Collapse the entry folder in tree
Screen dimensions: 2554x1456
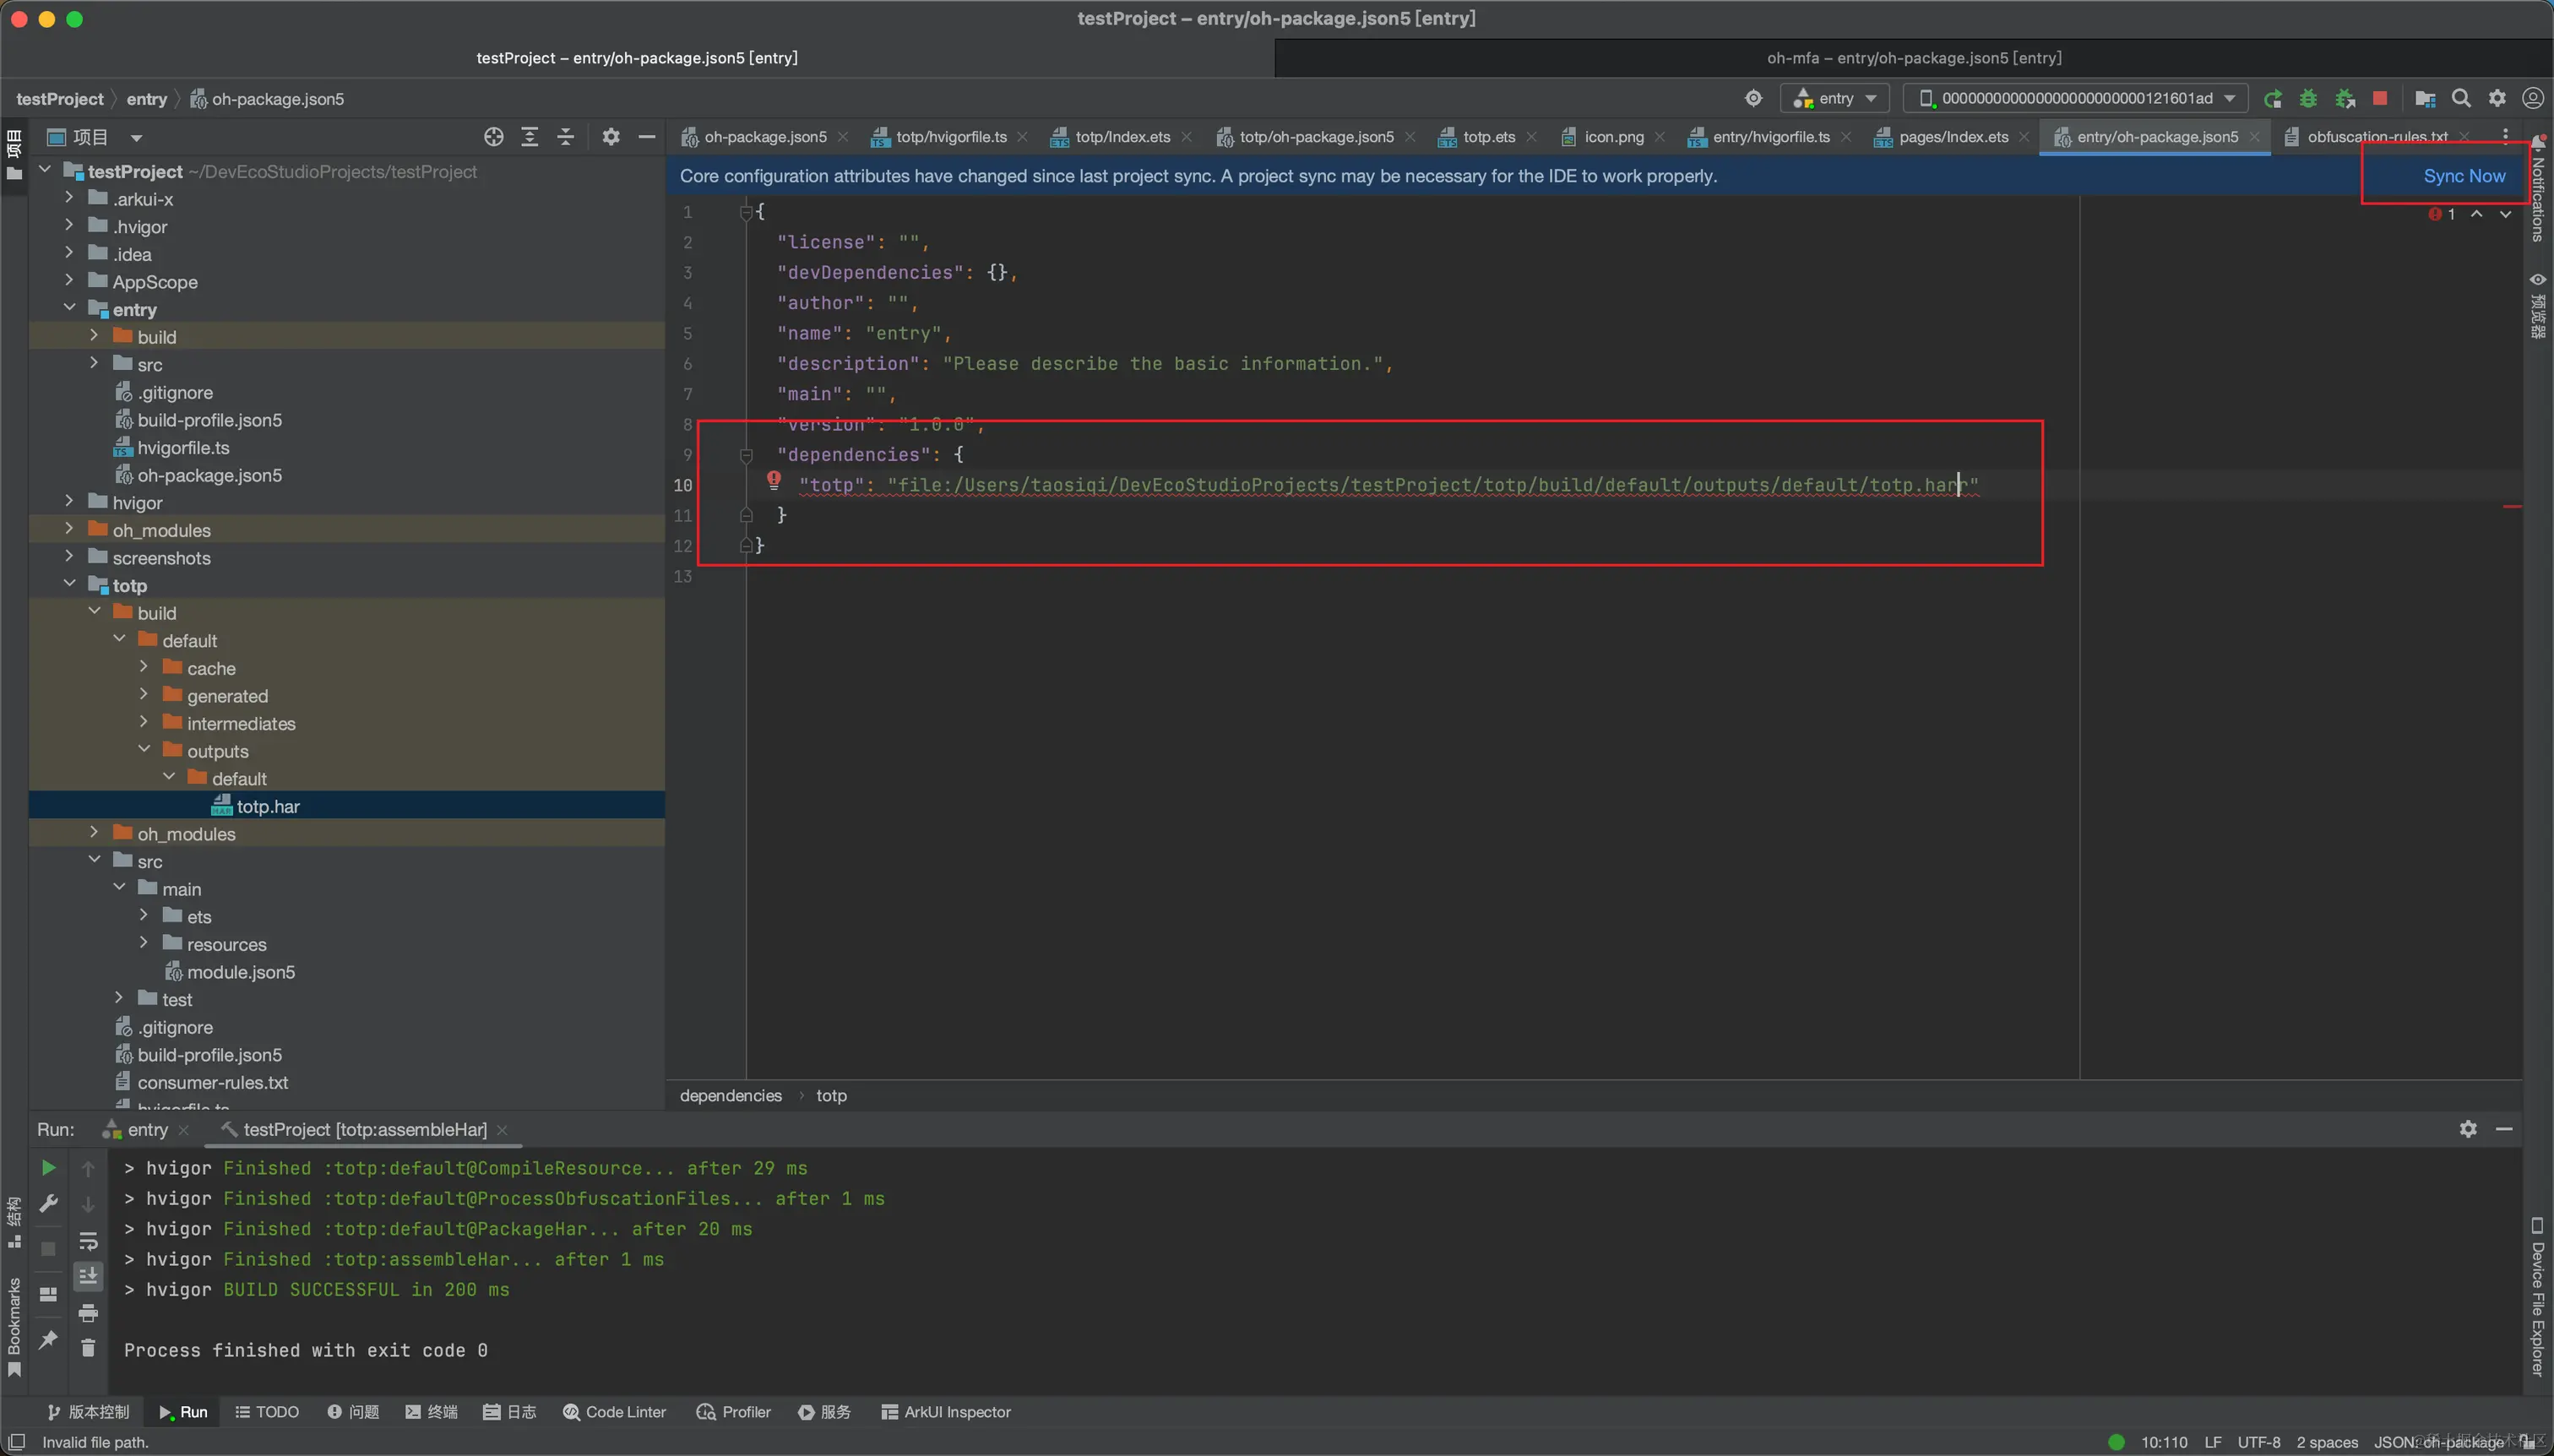pyautogui.click(x=69, y=309)
